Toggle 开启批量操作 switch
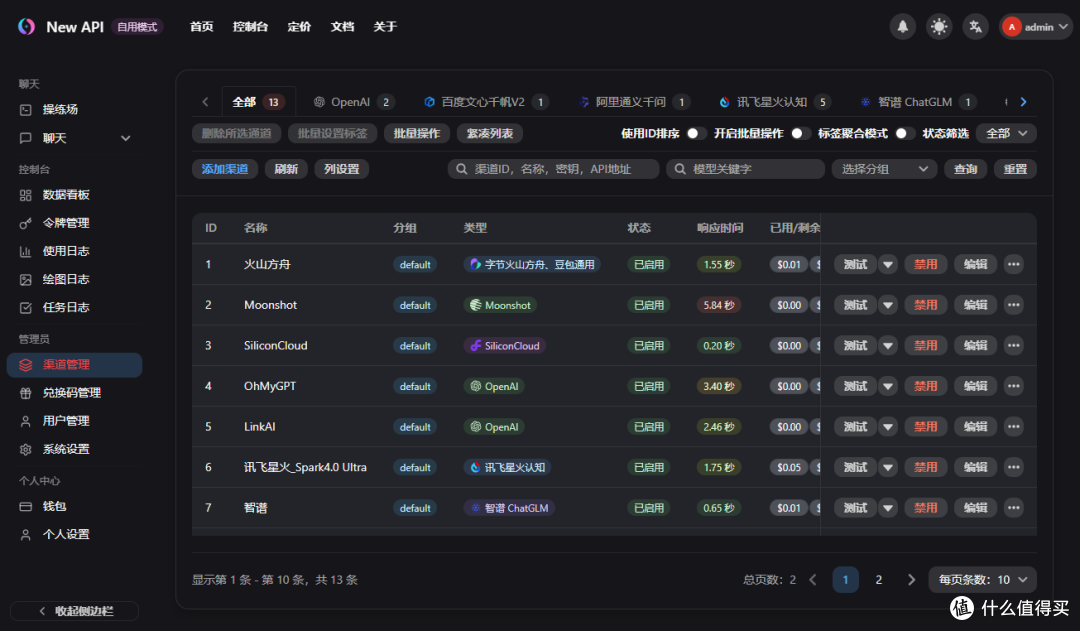 [800, 134]
